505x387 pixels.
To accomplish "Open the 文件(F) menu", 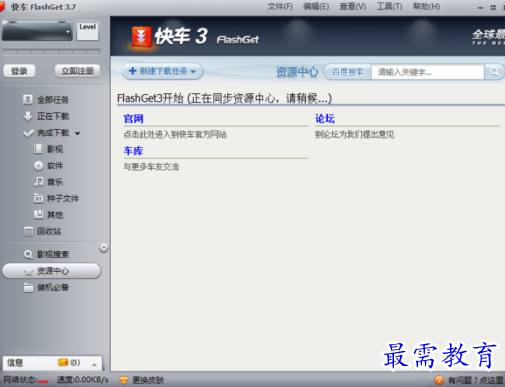I will pos(280,6).
